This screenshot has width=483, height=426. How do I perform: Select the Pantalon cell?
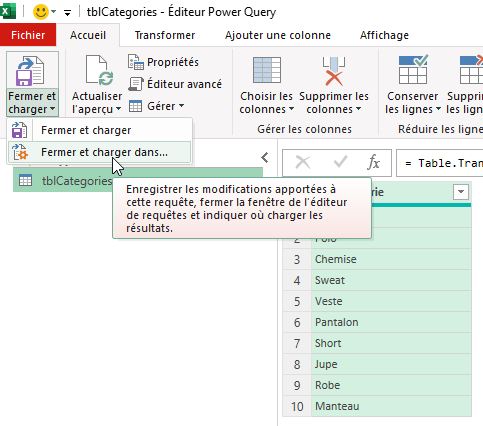[391, 322]
